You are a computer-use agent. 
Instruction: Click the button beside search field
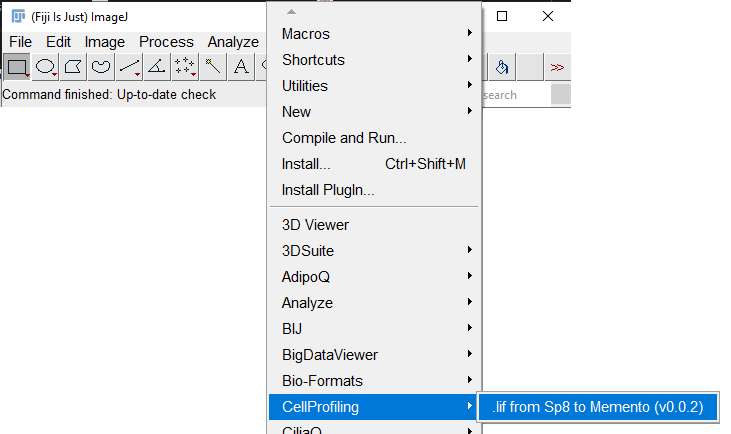coord(561,94)
